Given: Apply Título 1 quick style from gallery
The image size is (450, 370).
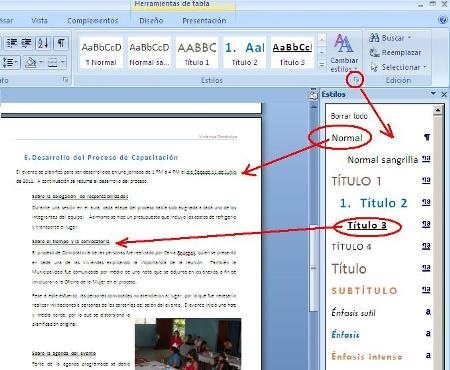Looking at the screenshot, I should pyautogui.click(x=197, y=53).
